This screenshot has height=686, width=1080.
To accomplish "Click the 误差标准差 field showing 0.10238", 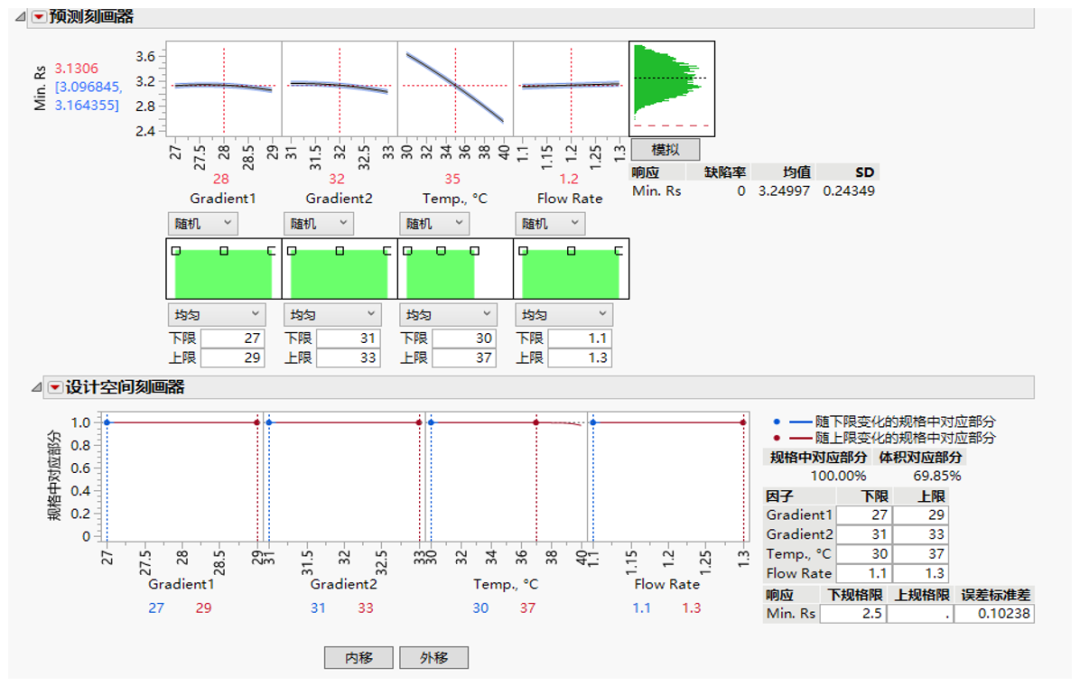I will point(995,614).
